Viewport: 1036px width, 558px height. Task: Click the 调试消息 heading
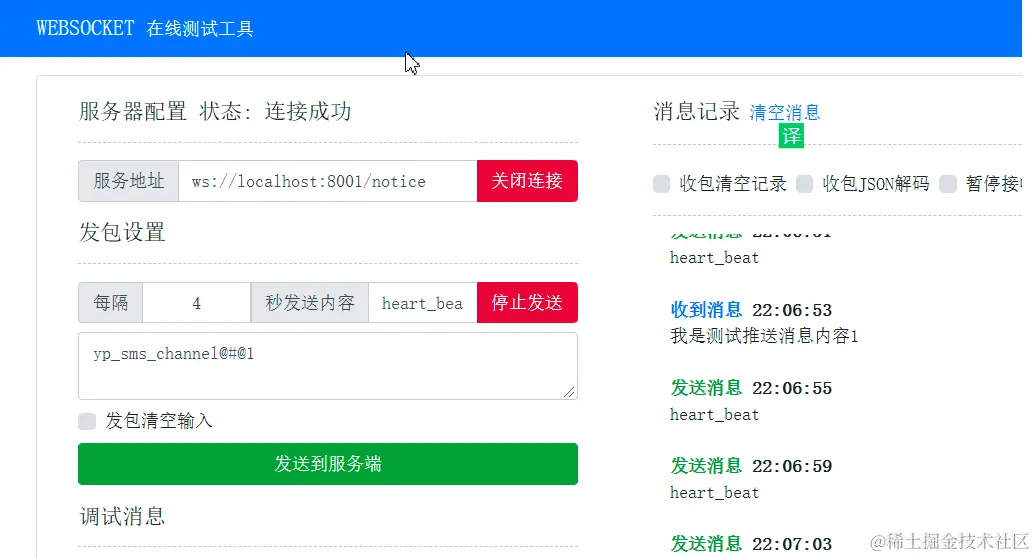coord(122,516)
